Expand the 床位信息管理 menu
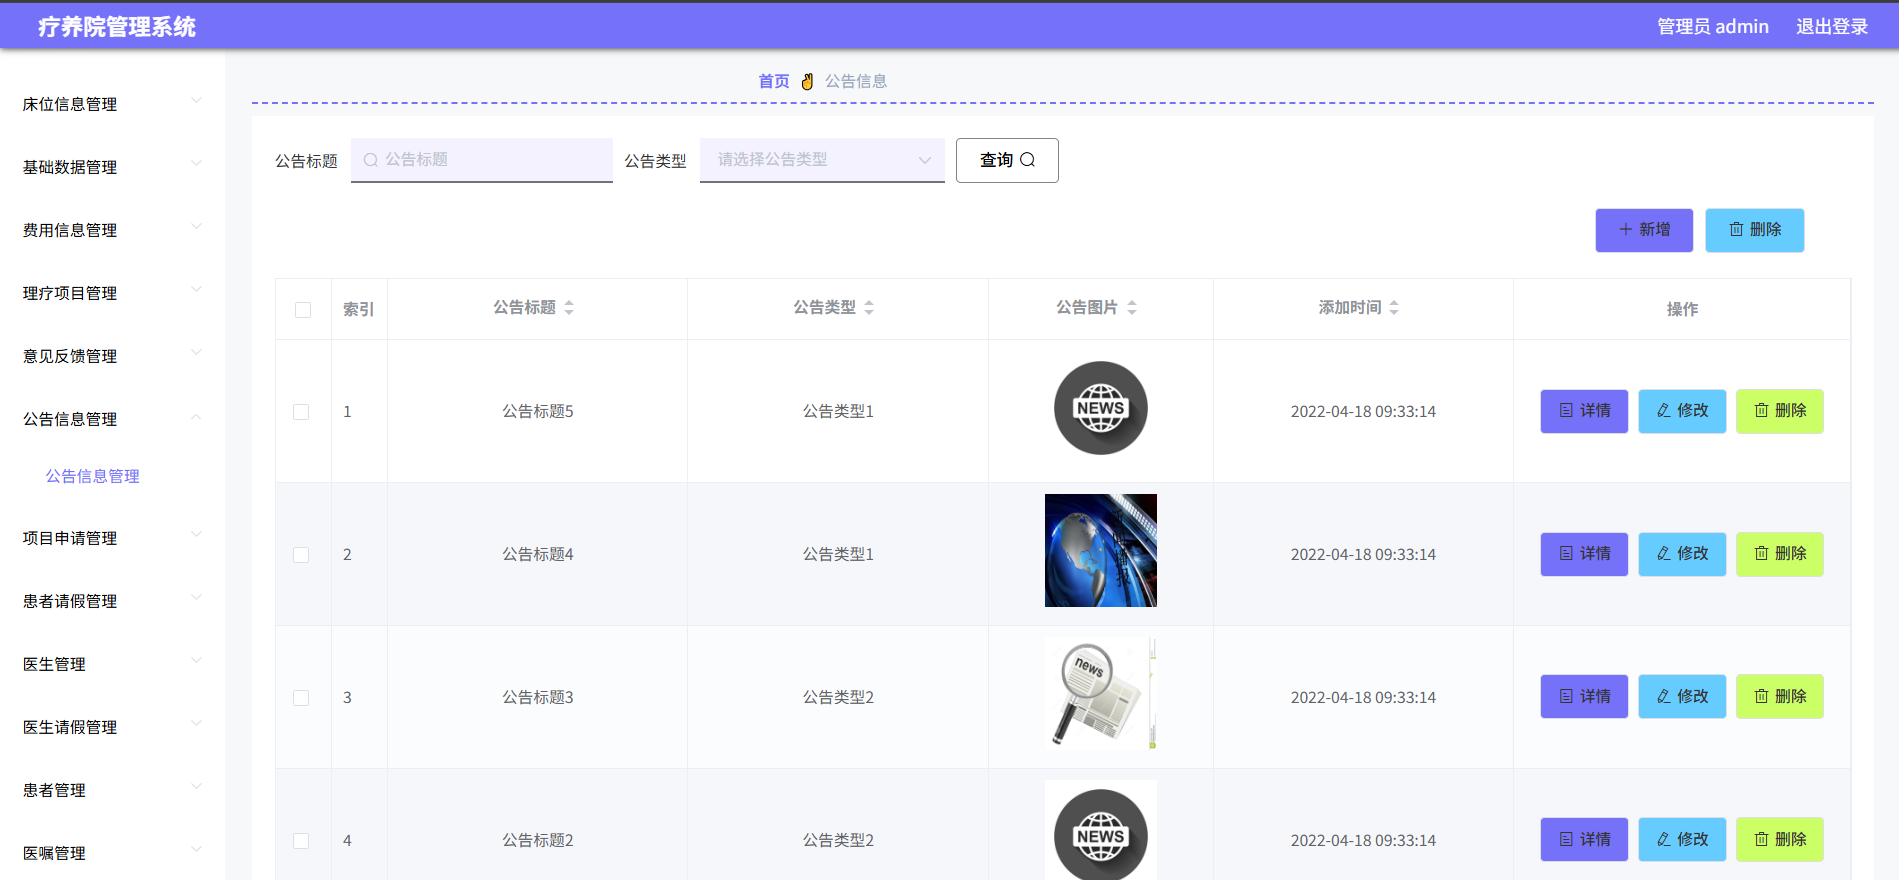The width and height of the screenshot is (1899, 880). [112, 104]
